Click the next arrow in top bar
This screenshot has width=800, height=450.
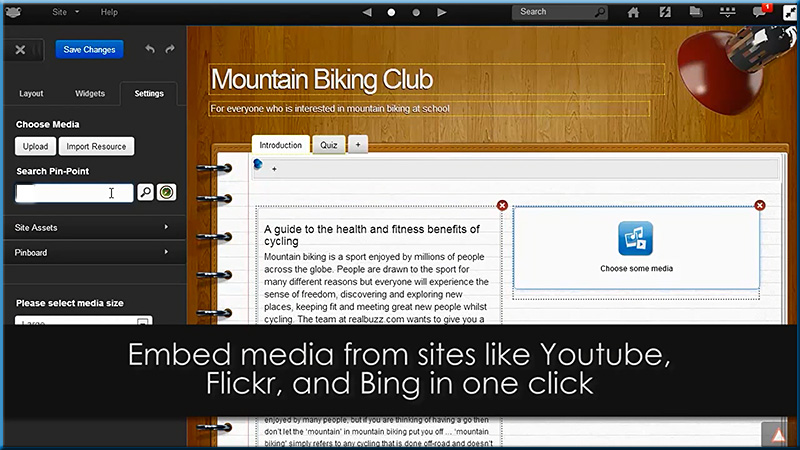(x=442, y=12)
